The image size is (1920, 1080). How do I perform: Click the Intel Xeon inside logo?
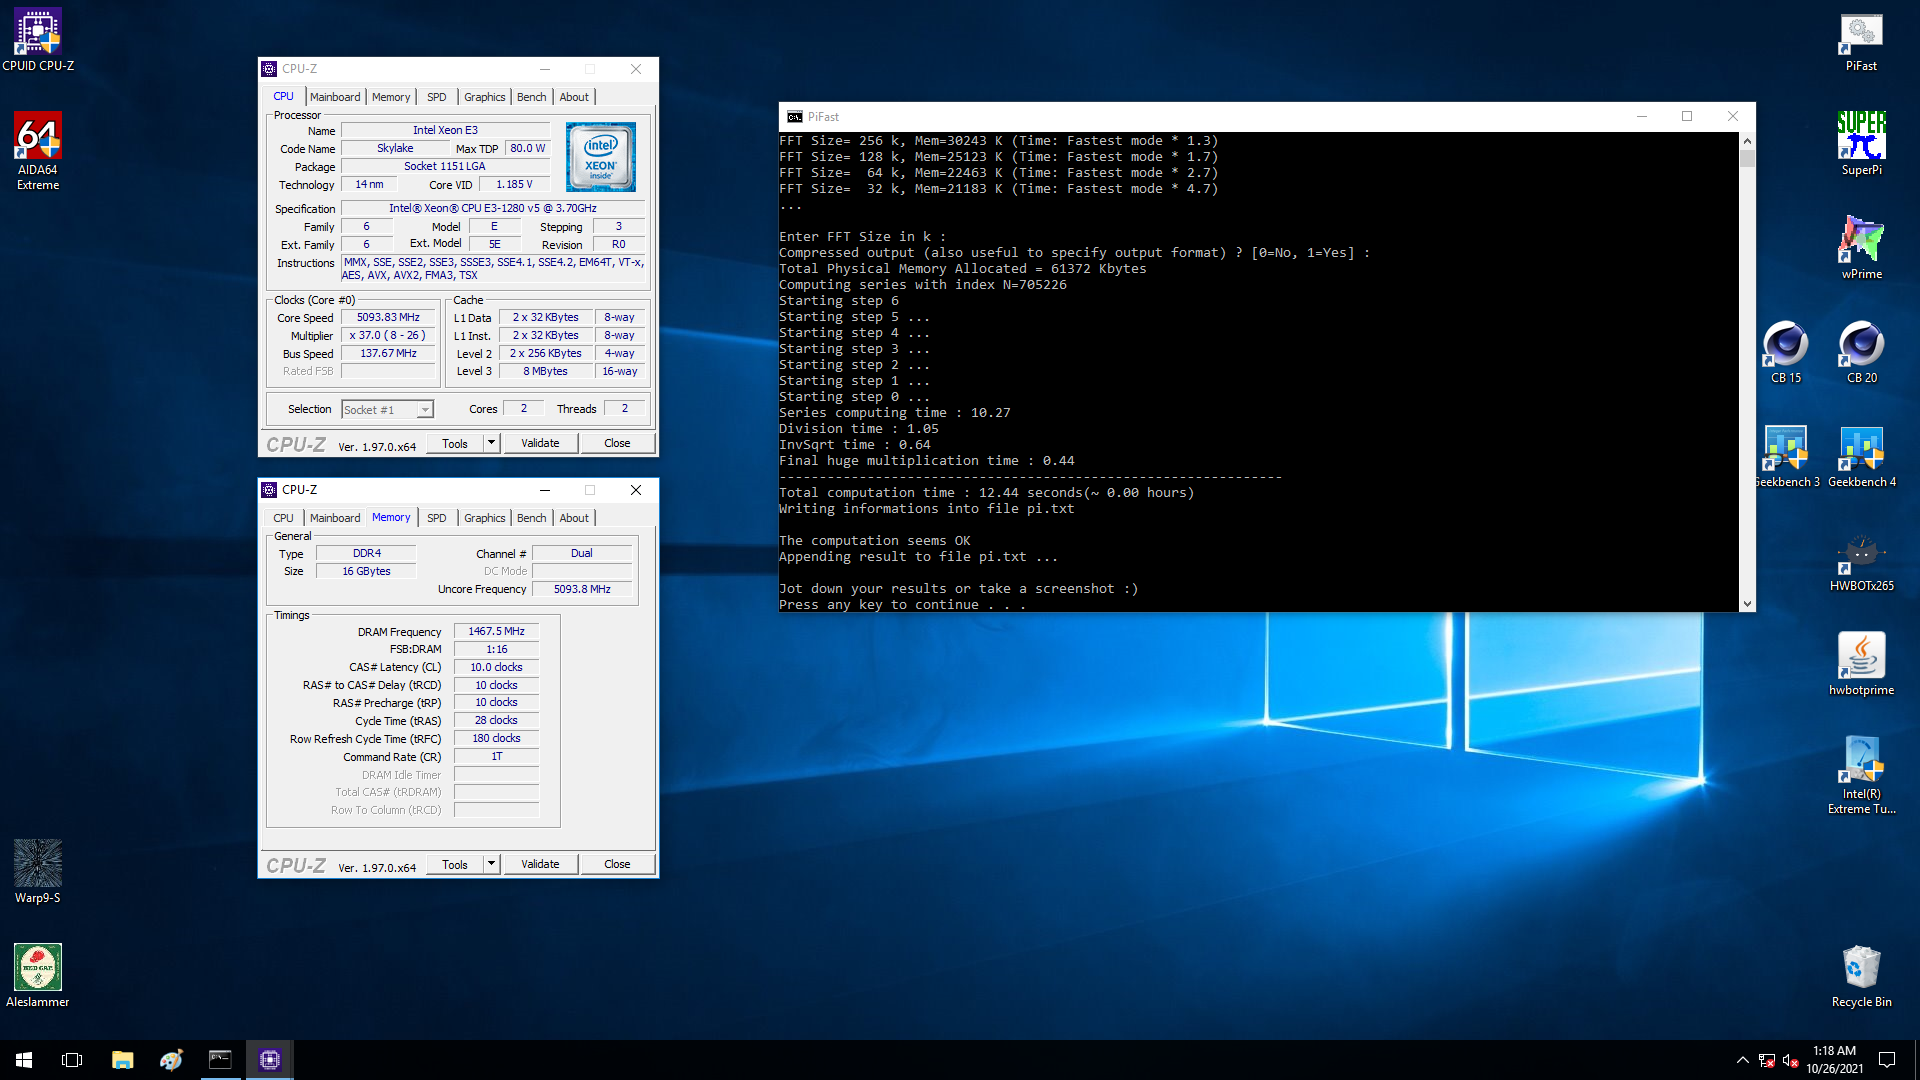(x=600, y=157)
